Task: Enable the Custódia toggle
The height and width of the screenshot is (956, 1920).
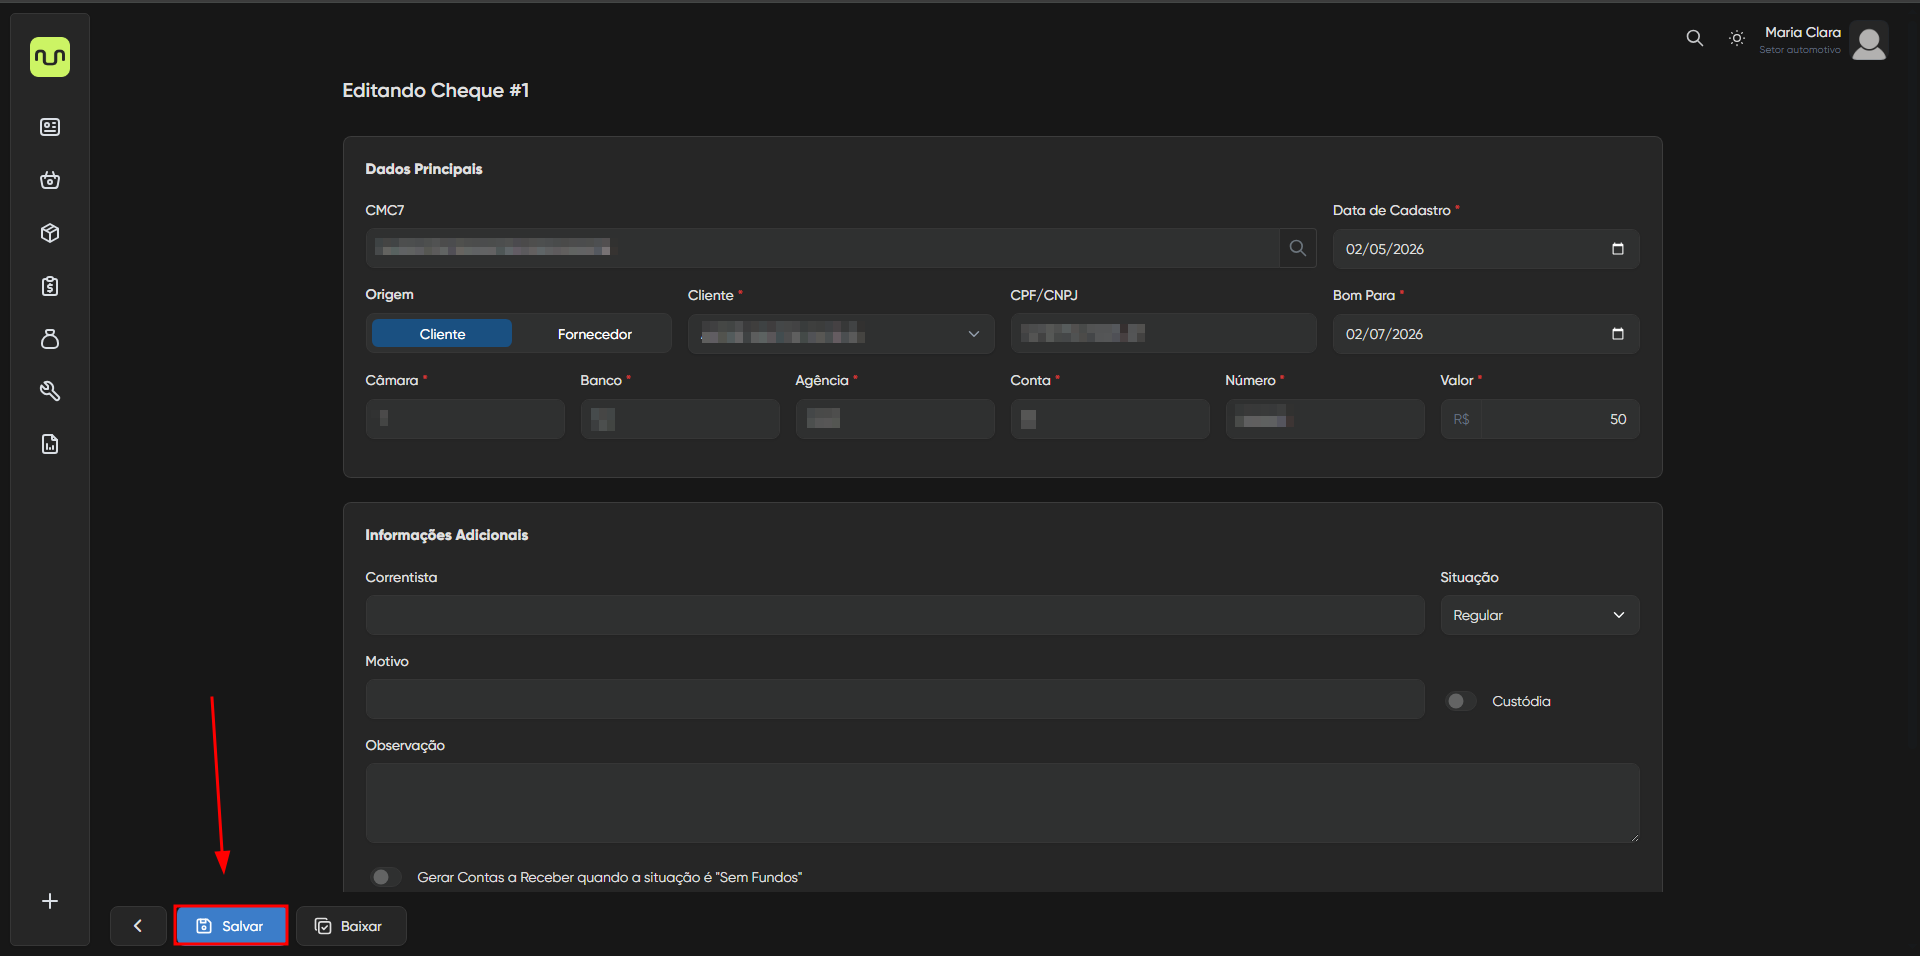Action: [x=1460, y=701]
